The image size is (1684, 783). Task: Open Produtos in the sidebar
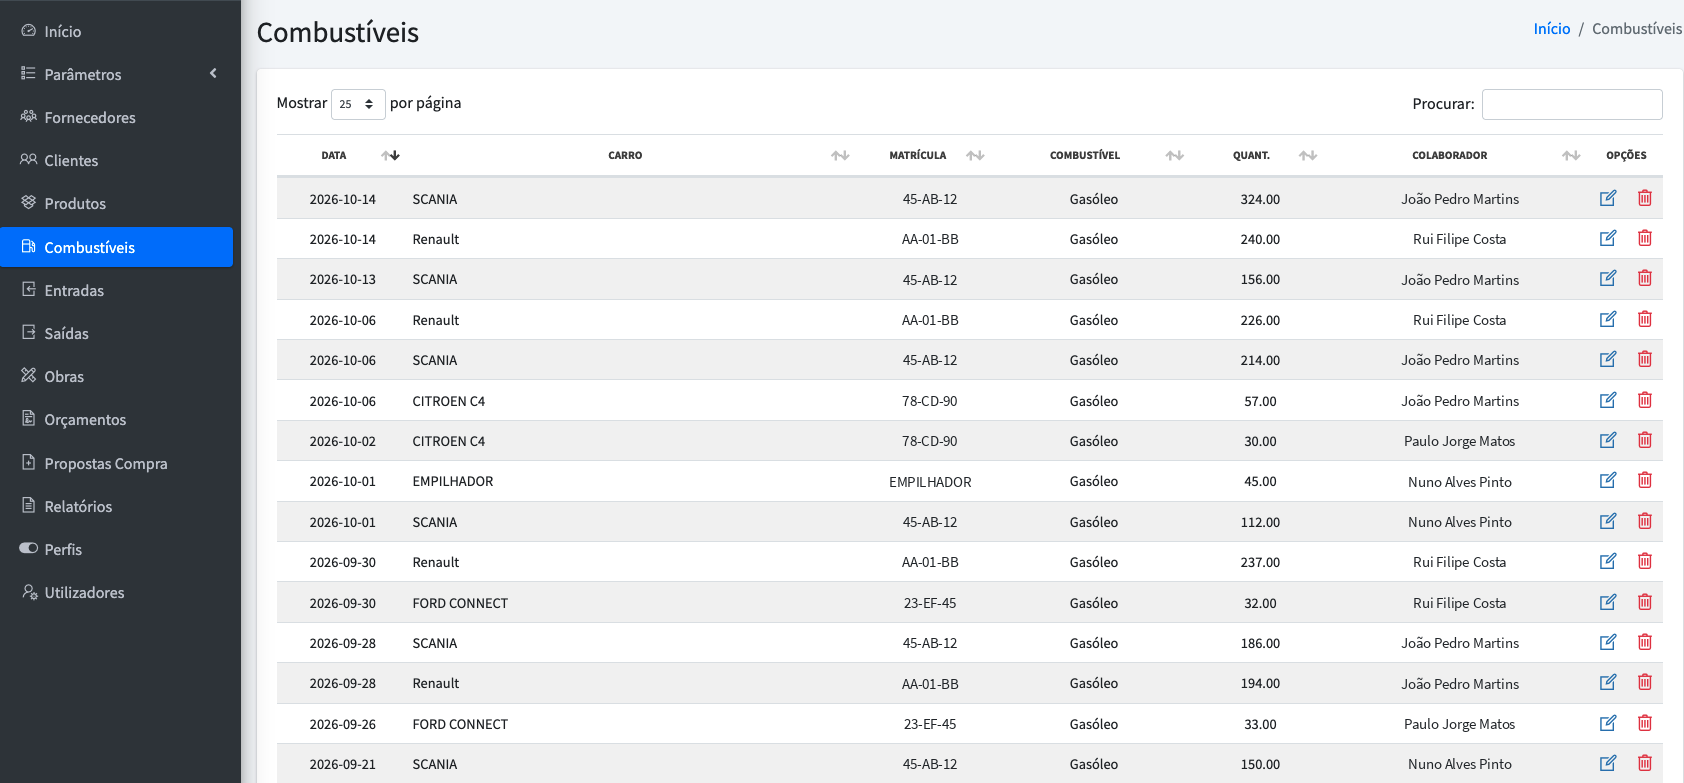click(x=117, y=203)
